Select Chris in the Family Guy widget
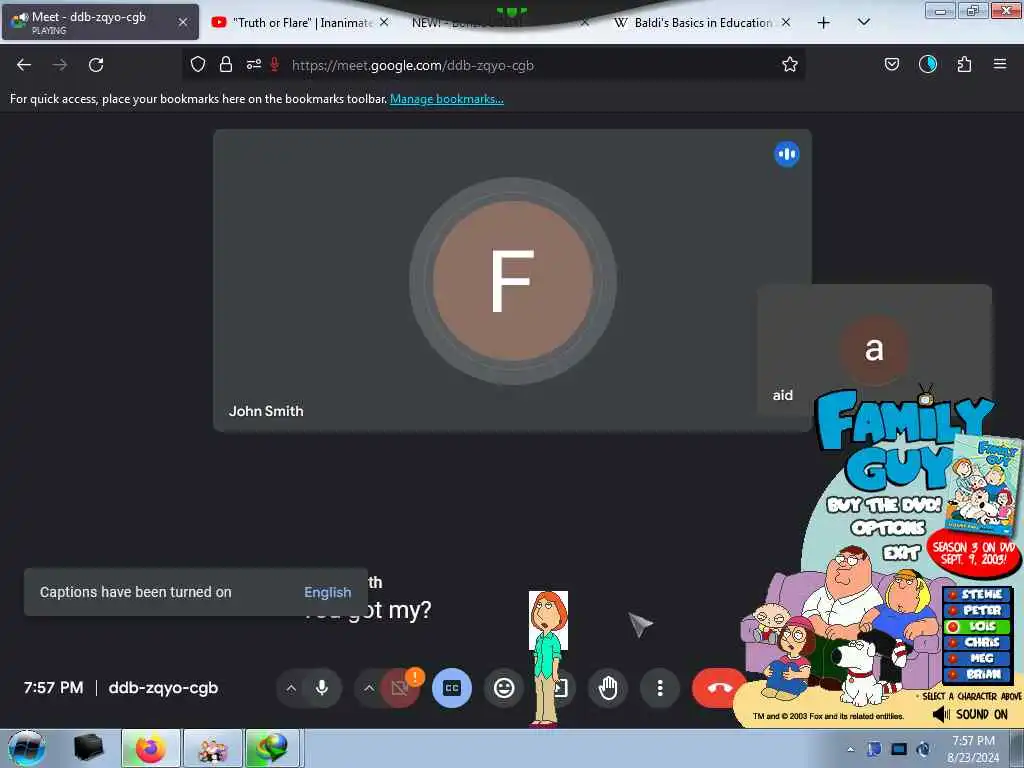Image resolution: width=1024 pixels, height=768 pixels. [977, 642]
